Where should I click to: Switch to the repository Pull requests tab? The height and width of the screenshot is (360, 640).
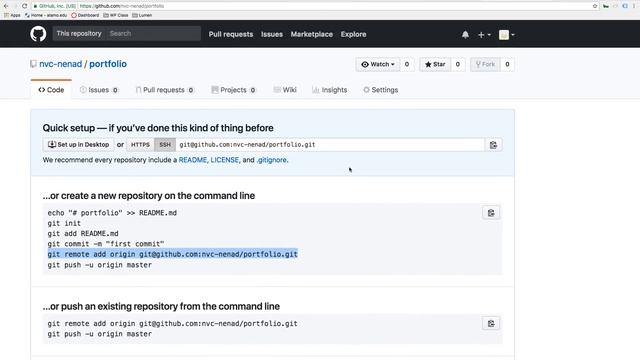coord(164,90)
